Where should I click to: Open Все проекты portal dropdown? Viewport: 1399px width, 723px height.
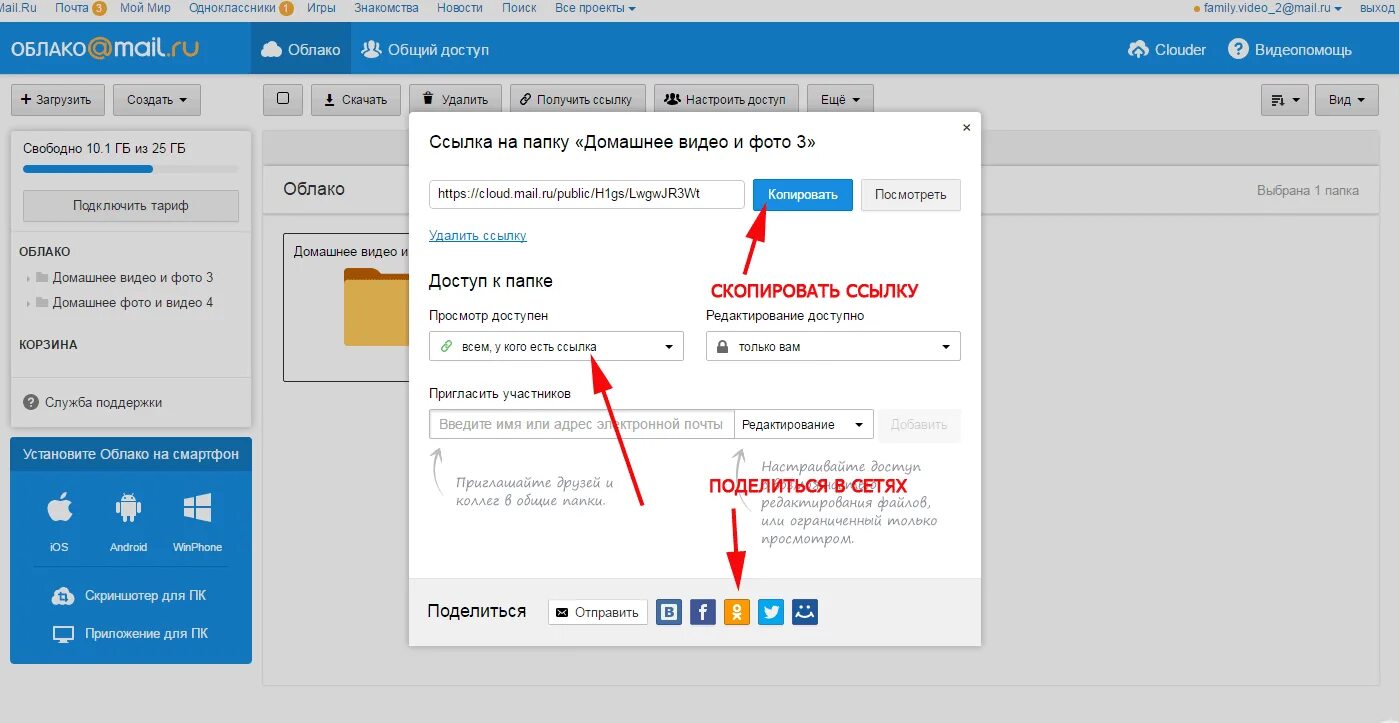tap(595, 8)
